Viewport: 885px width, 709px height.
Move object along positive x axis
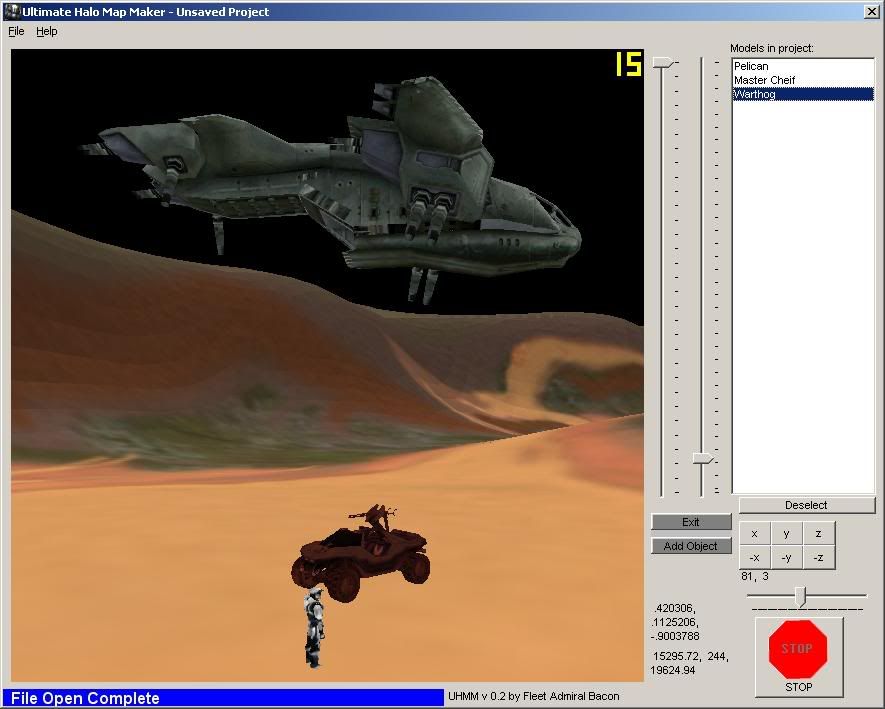click(755, 533)
